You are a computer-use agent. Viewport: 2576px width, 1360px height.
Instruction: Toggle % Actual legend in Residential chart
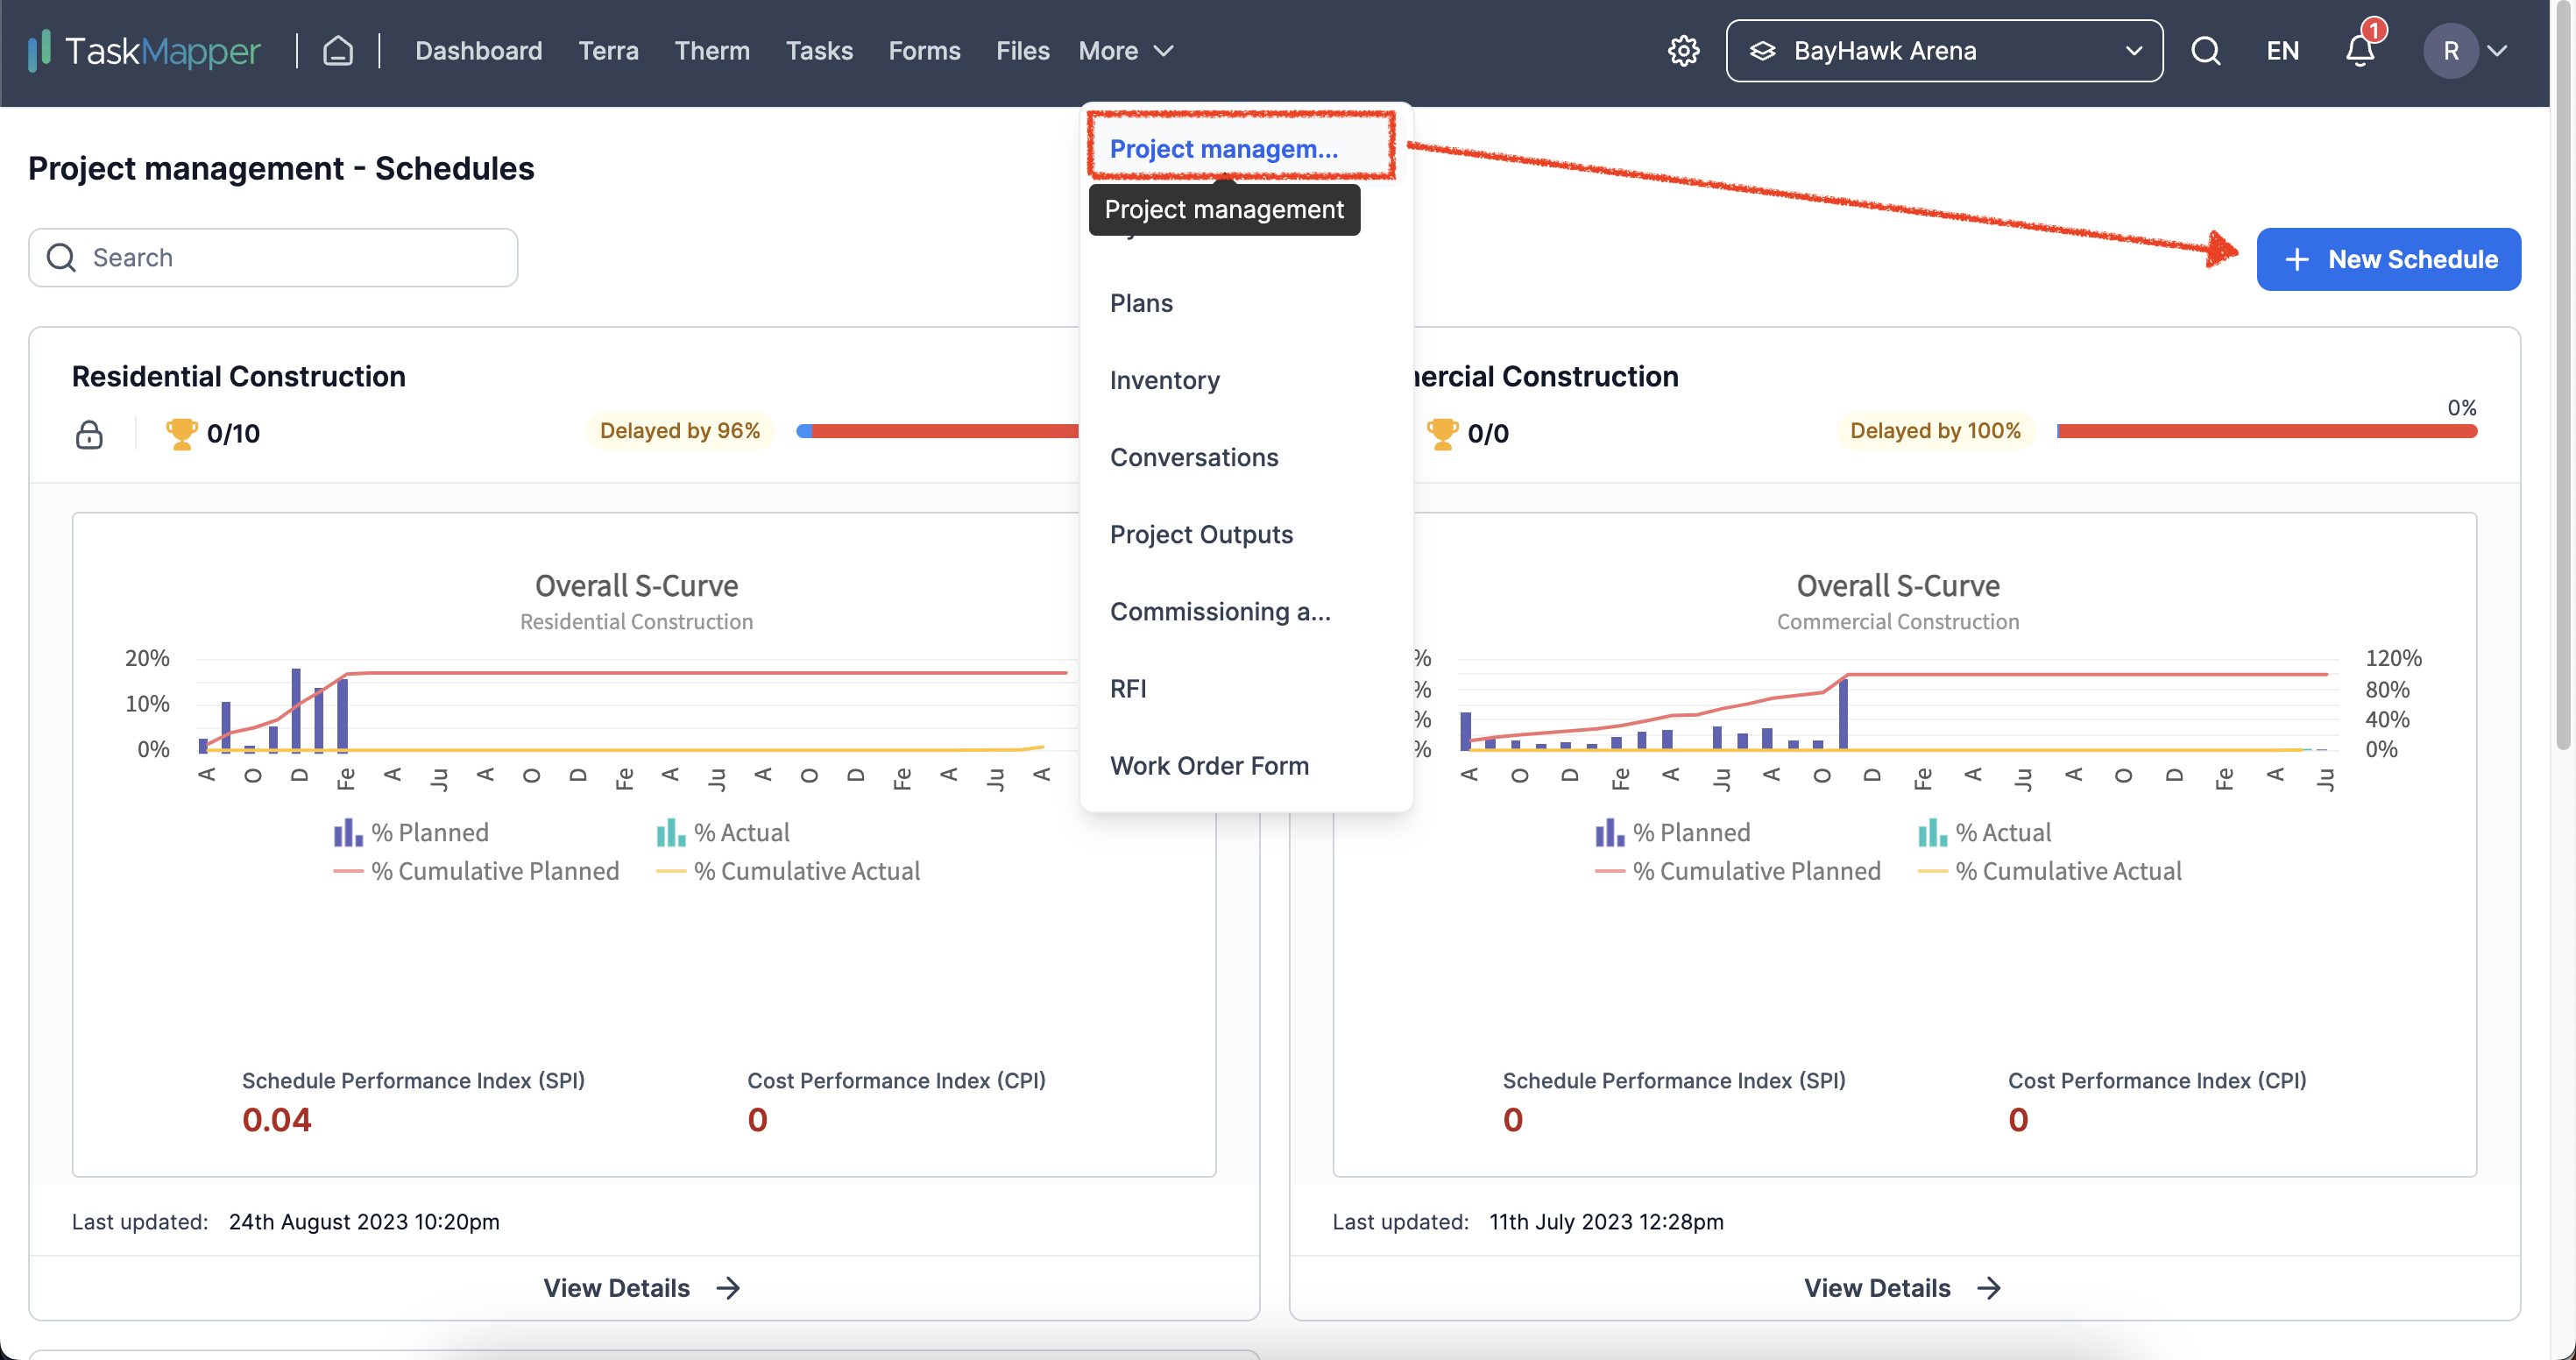(723, 832)
